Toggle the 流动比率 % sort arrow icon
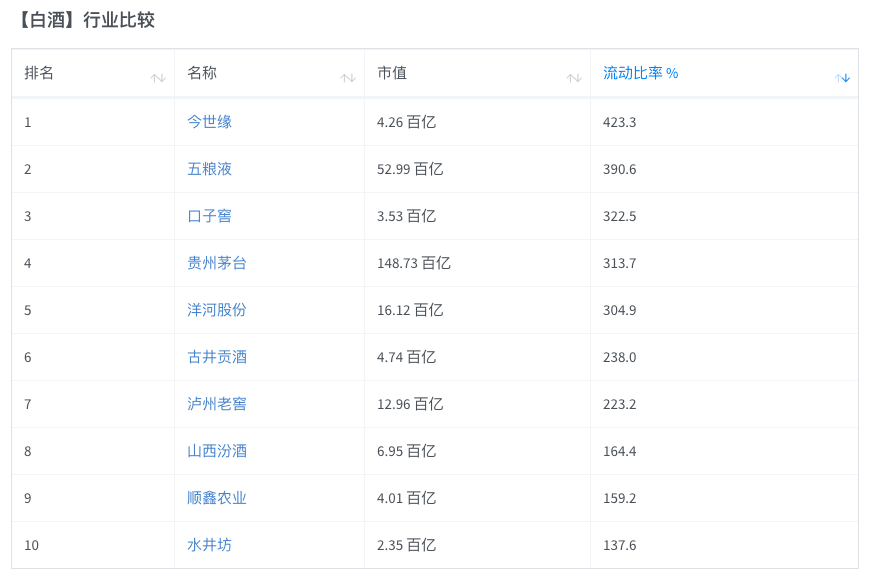The image size is (871, 580). pyautogui.click(x=842, y=78)
